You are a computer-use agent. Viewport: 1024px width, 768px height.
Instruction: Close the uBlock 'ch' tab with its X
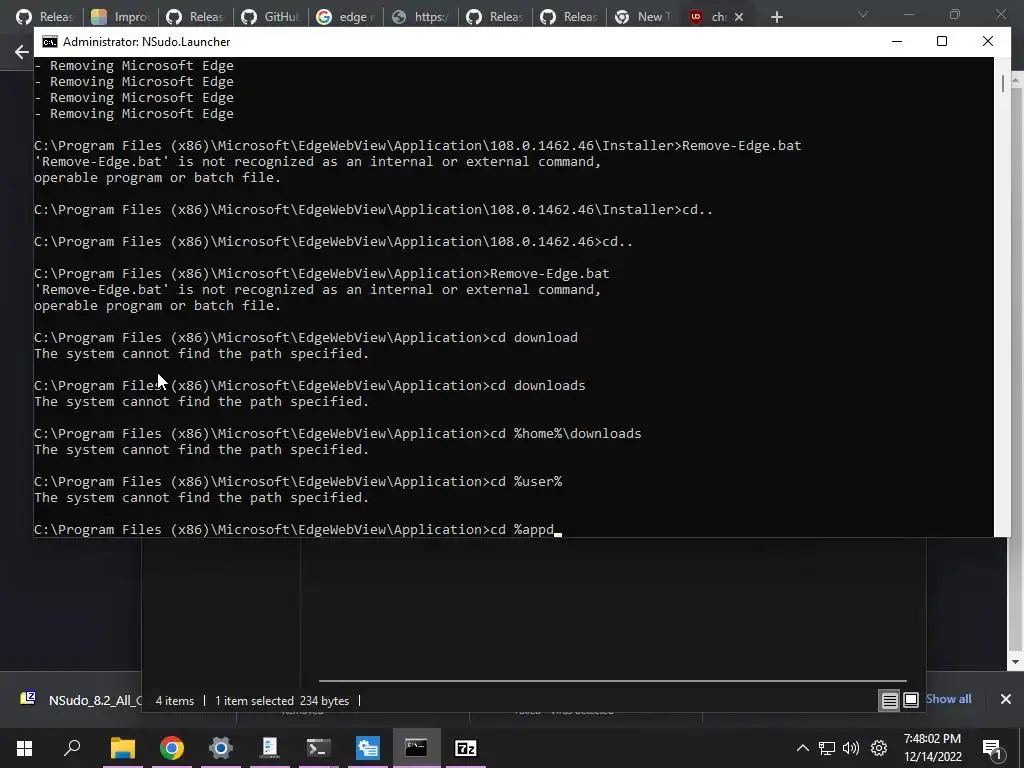(x=739, y=17)
